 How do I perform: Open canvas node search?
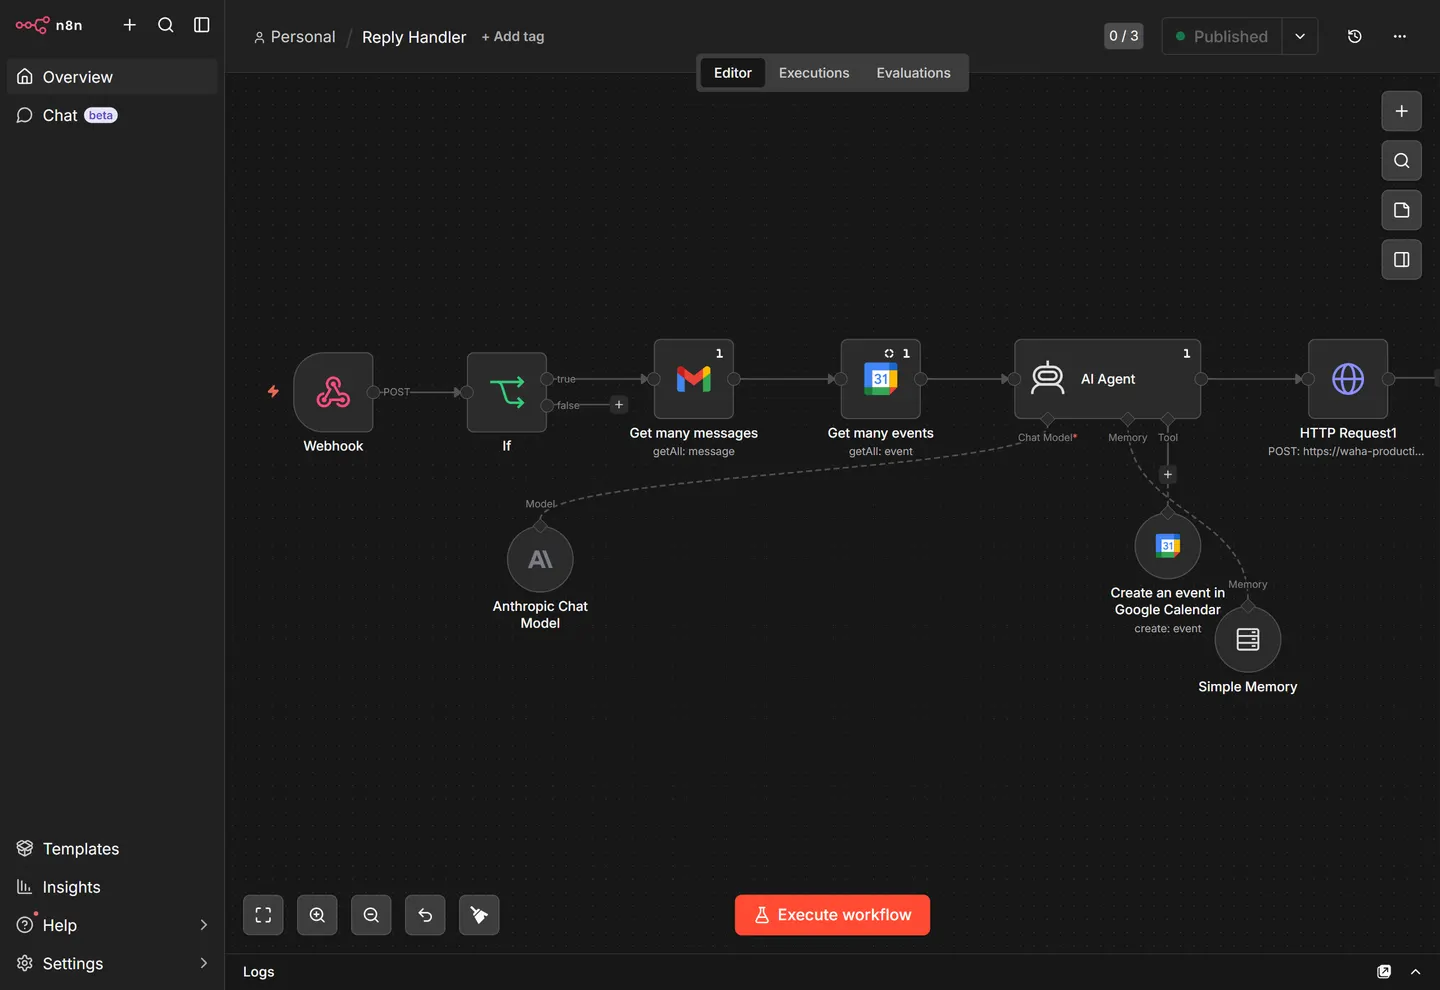(x=1402, y=161)
